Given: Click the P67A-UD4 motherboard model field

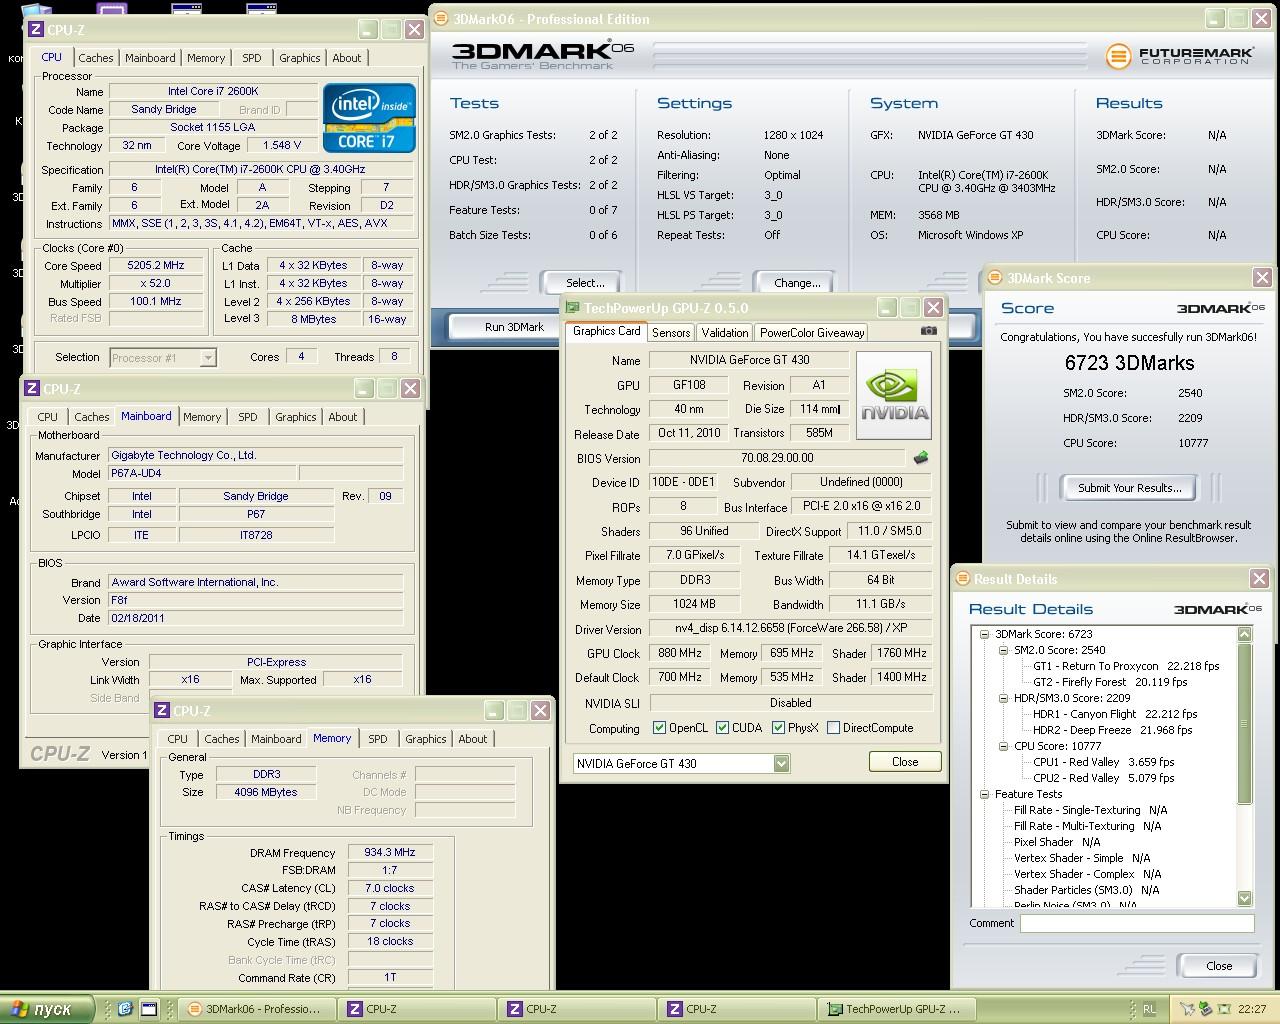Looking at the screenshot, I should [202, 473].
